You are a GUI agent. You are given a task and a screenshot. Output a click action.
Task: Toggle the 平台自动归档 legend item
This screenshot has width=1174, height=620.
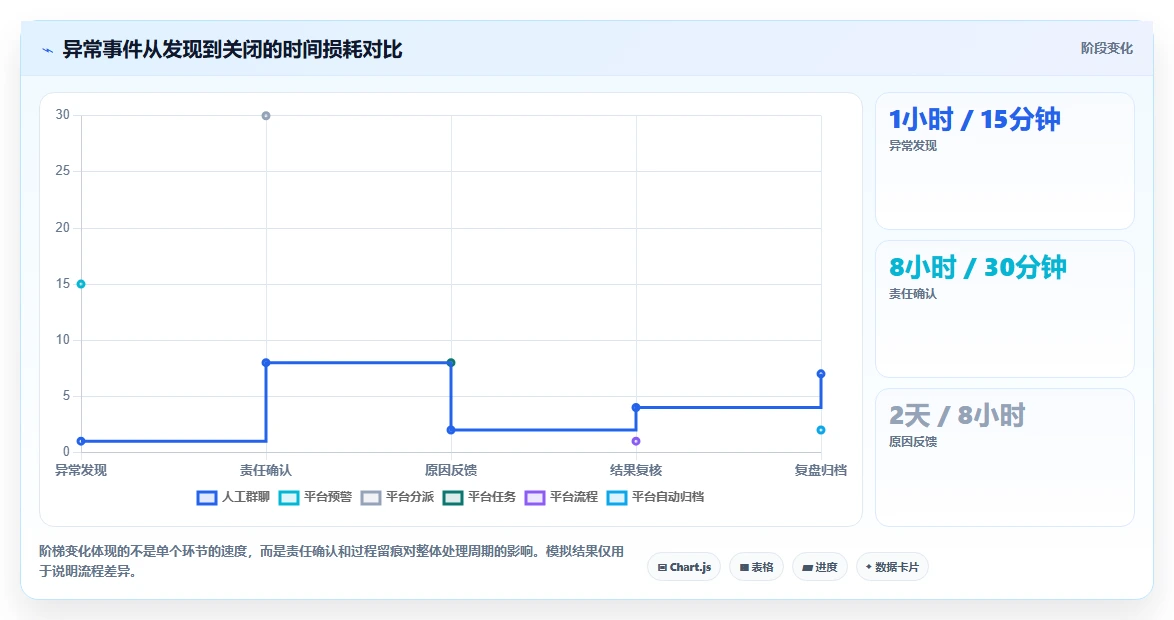655,497
